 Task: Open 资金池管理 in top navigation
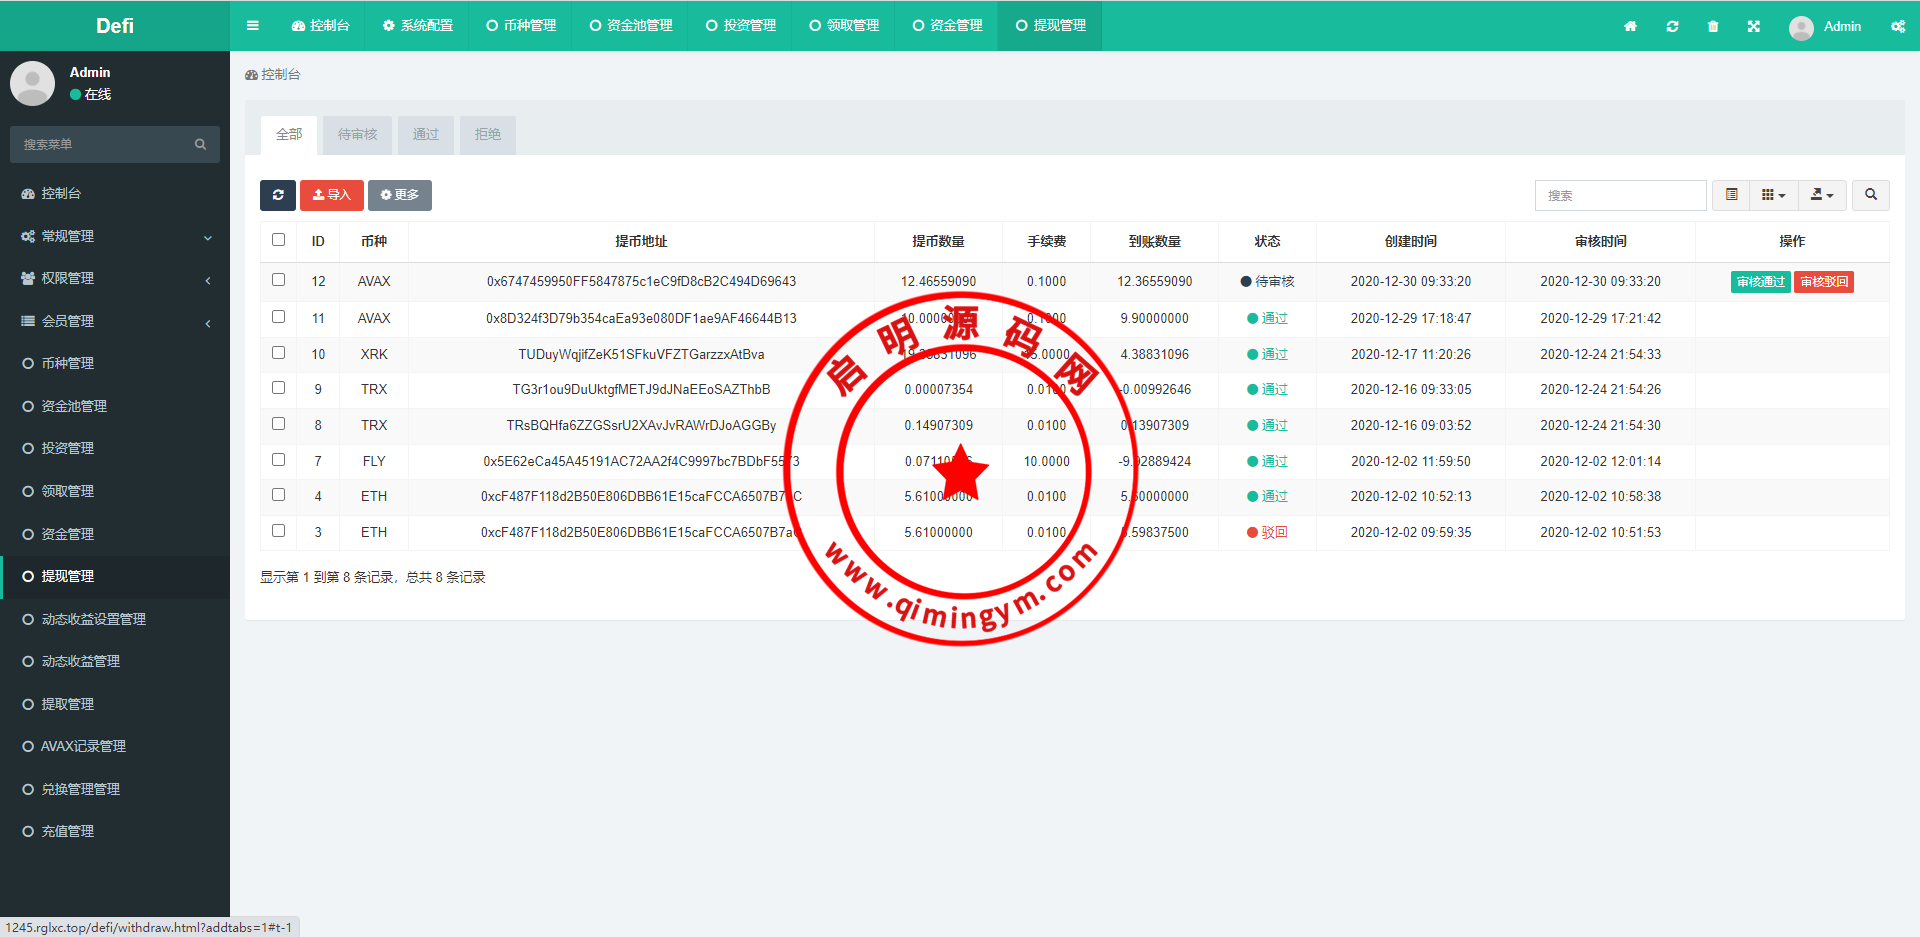coord(631,26)
